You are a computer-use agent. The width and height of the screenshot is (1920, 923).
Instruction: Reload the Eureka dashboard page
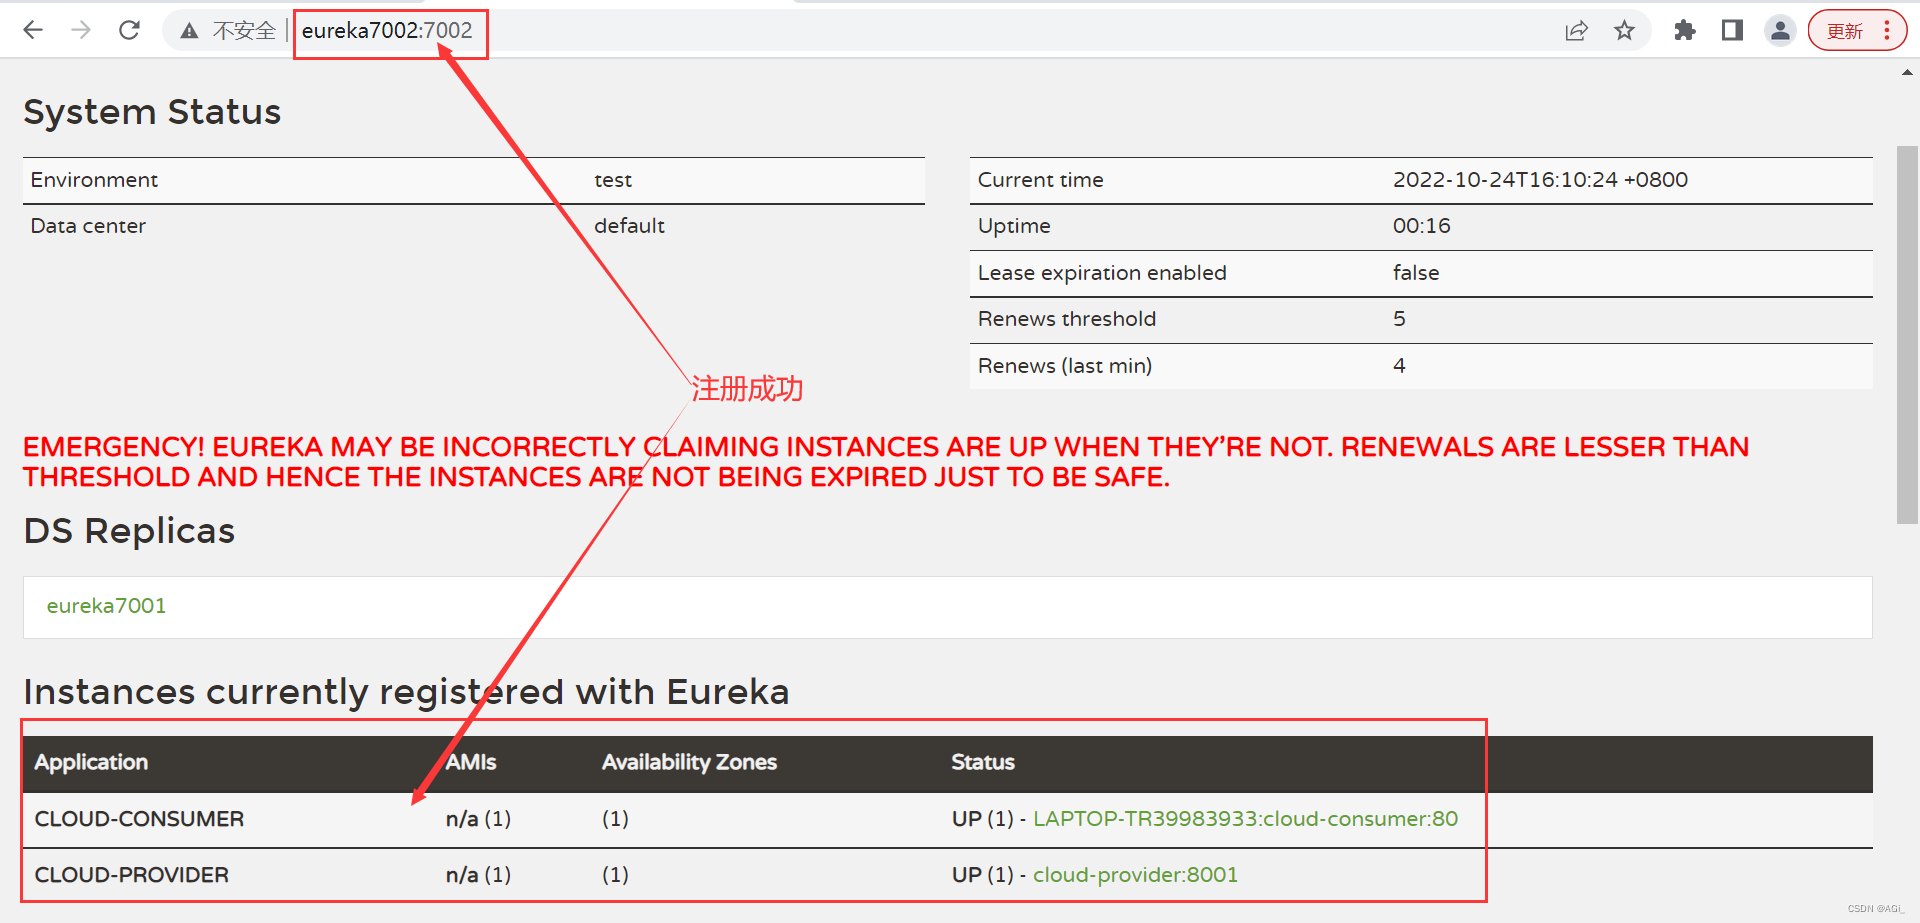coord(129,30)
